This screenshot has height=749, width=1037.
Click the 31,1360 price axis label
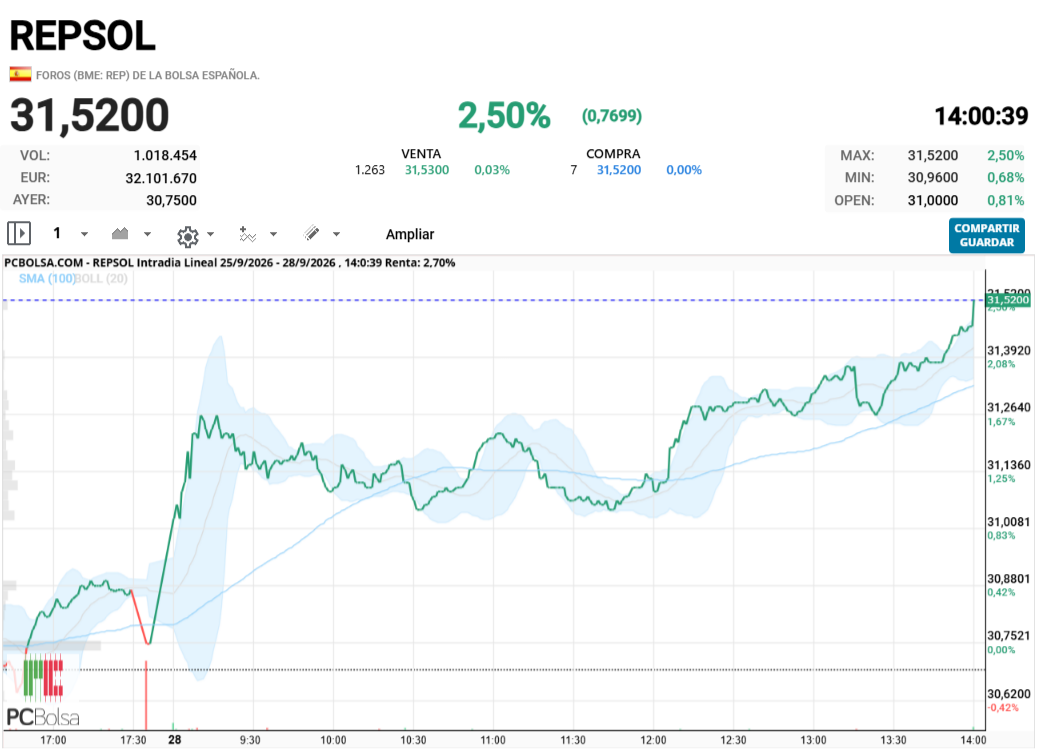pyautogui.click(x=1009, y=465)
